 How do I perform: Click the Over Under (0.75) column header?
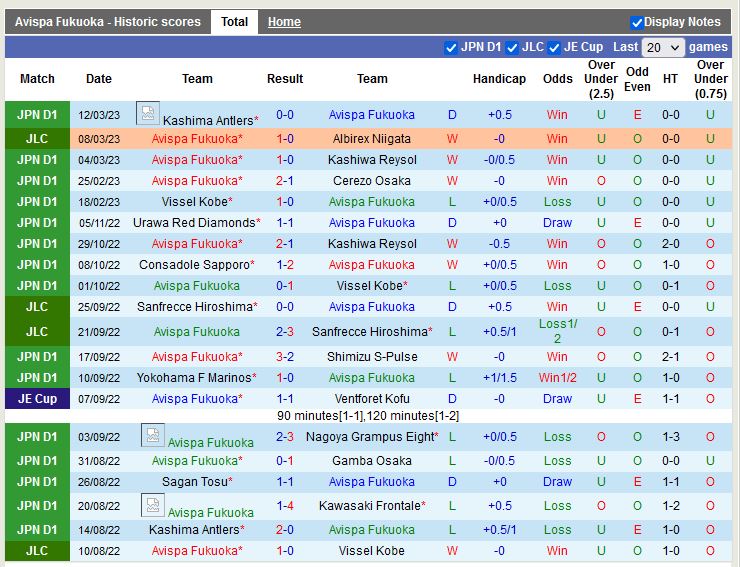click(710, 79)
